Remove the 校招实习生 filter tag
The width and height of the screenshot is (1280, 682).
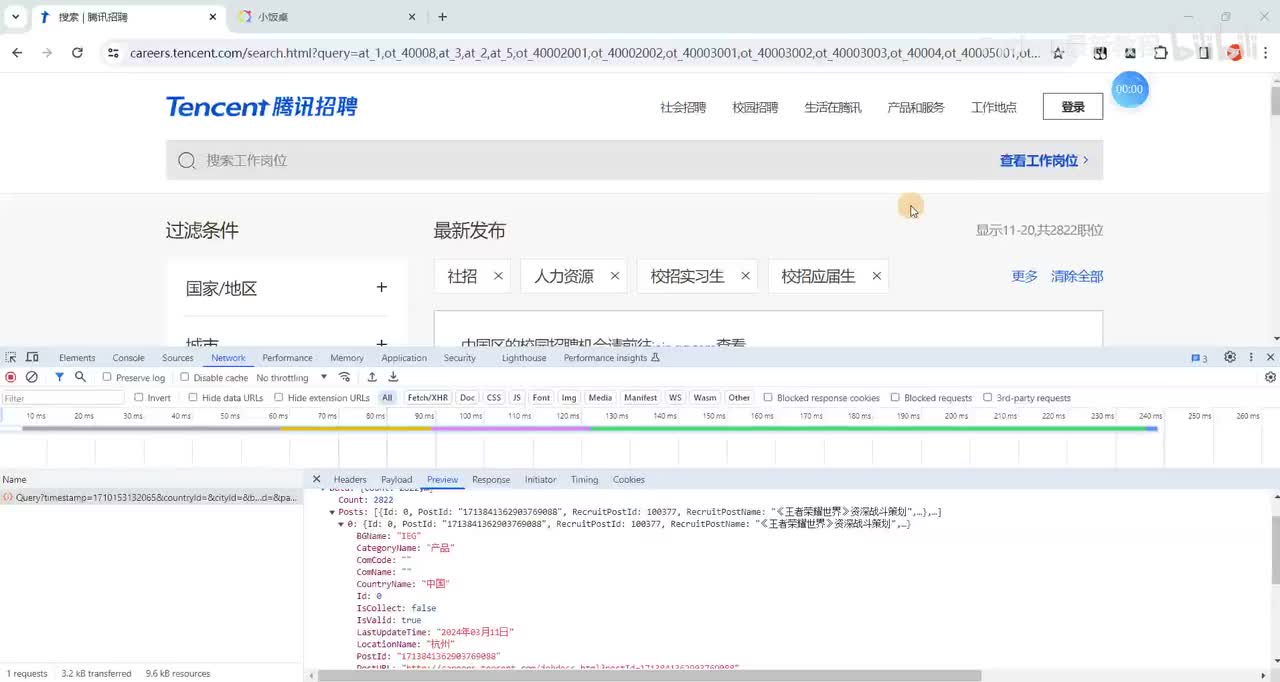(x=745, y=276)
